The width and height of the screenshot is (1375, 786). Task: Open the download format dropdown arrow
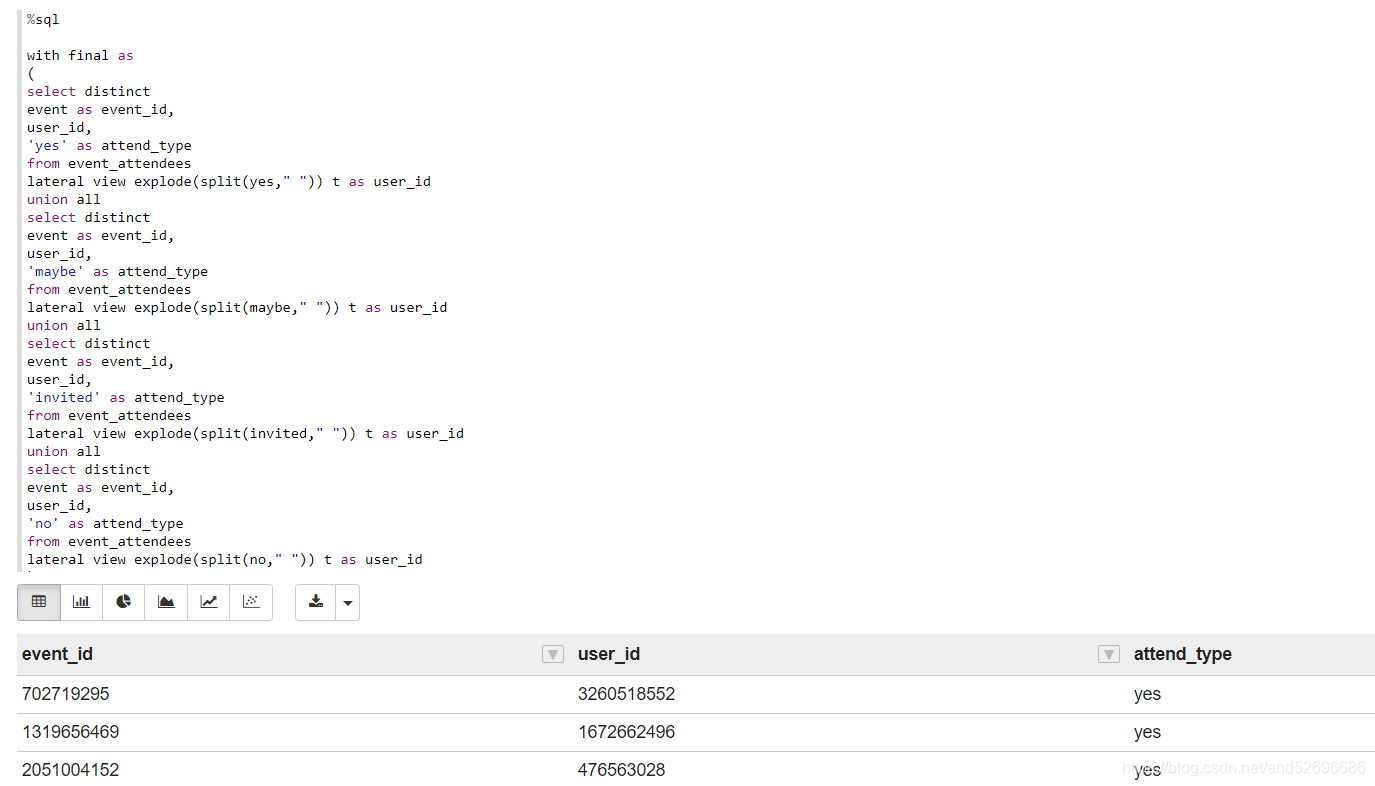348,603
